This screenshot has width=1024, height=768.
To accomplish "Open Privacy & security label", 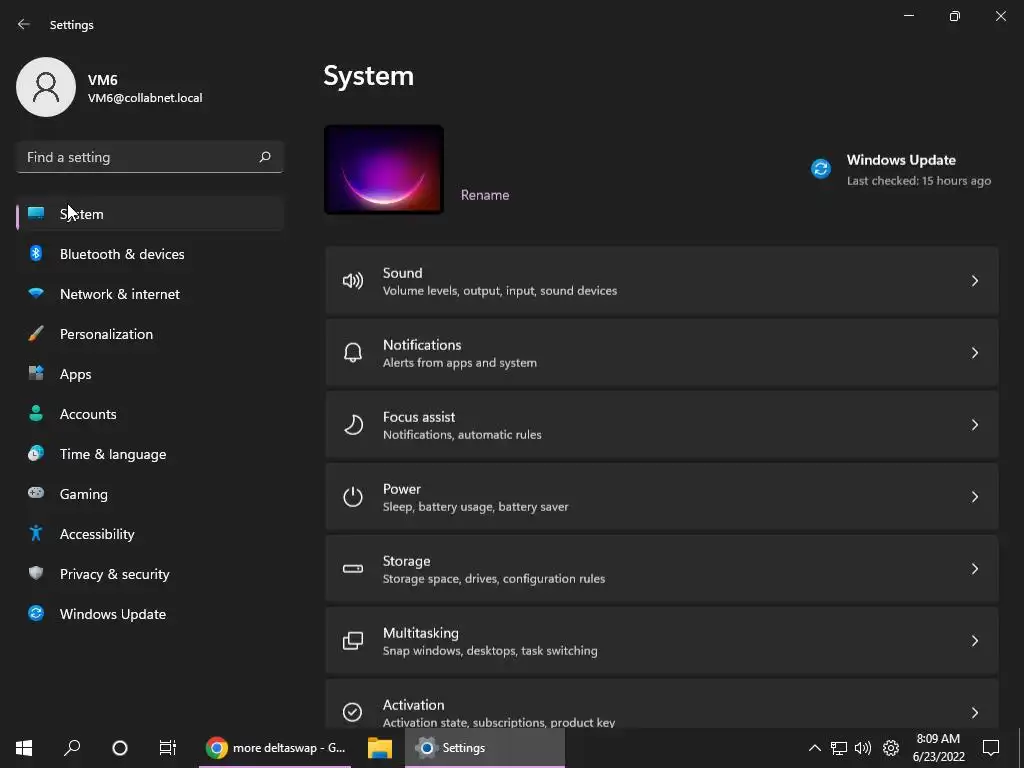I will pos(114,574).
